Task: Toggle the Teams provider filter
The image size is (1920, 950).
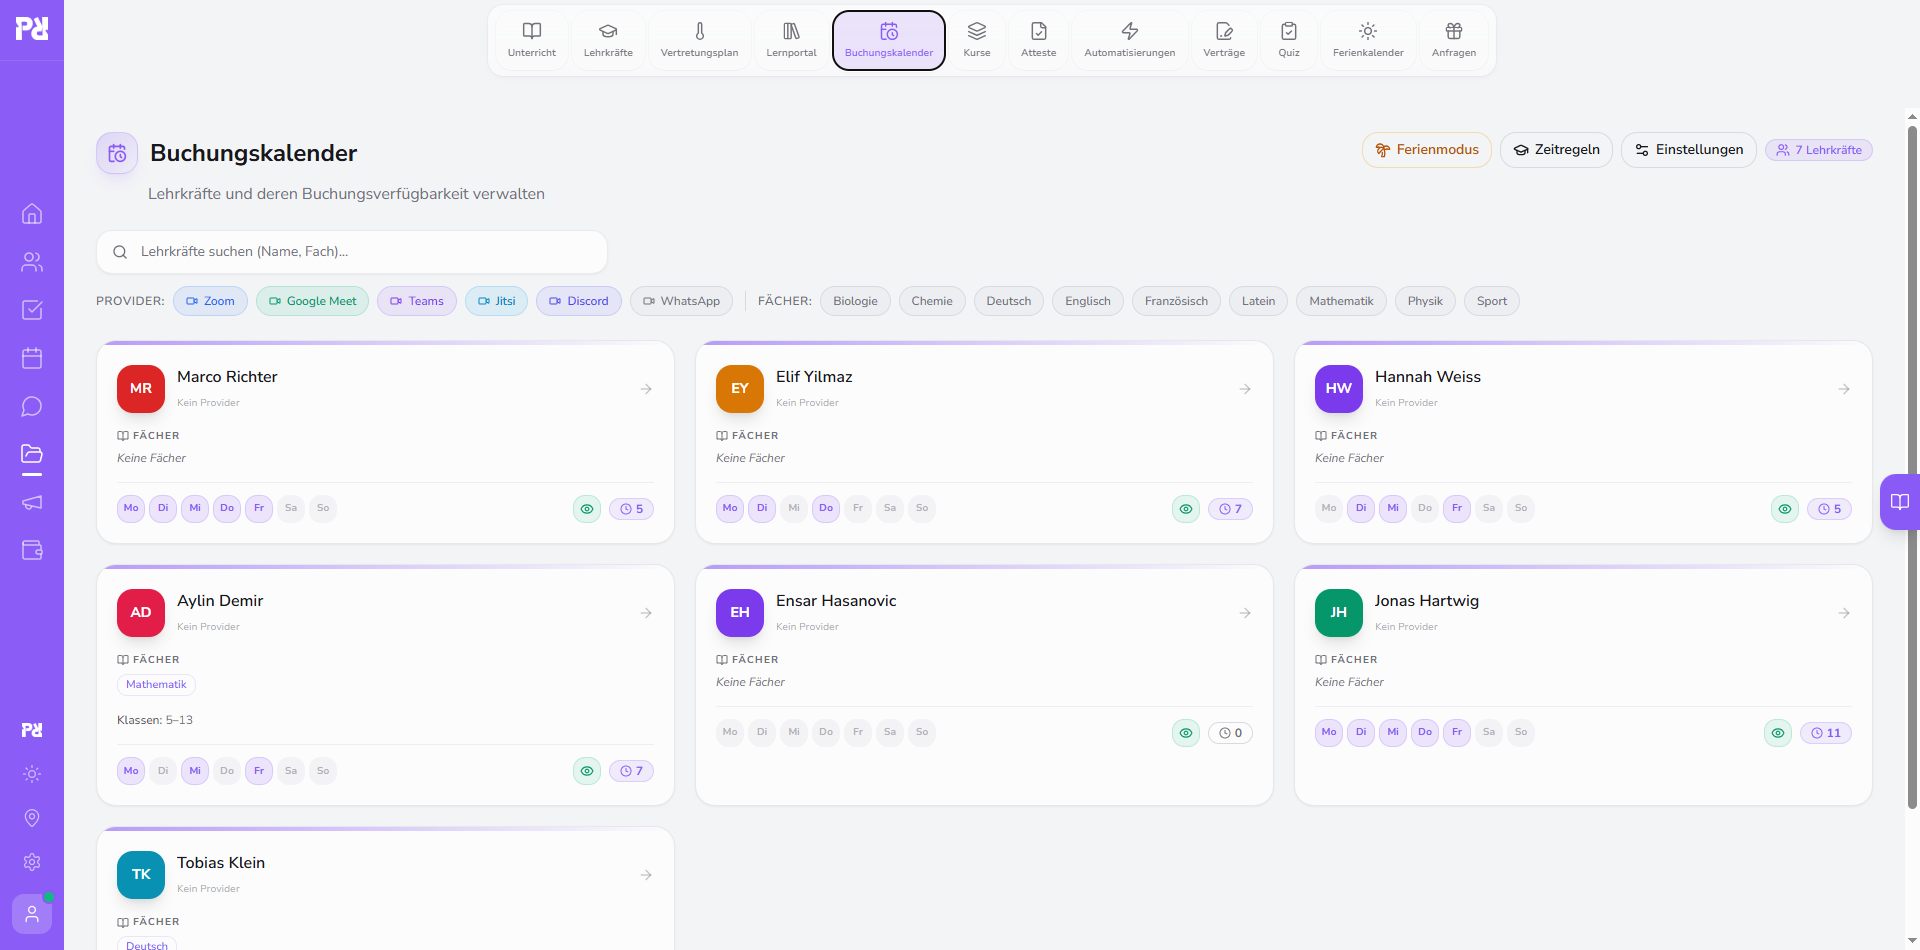Action: click(417, 301)
